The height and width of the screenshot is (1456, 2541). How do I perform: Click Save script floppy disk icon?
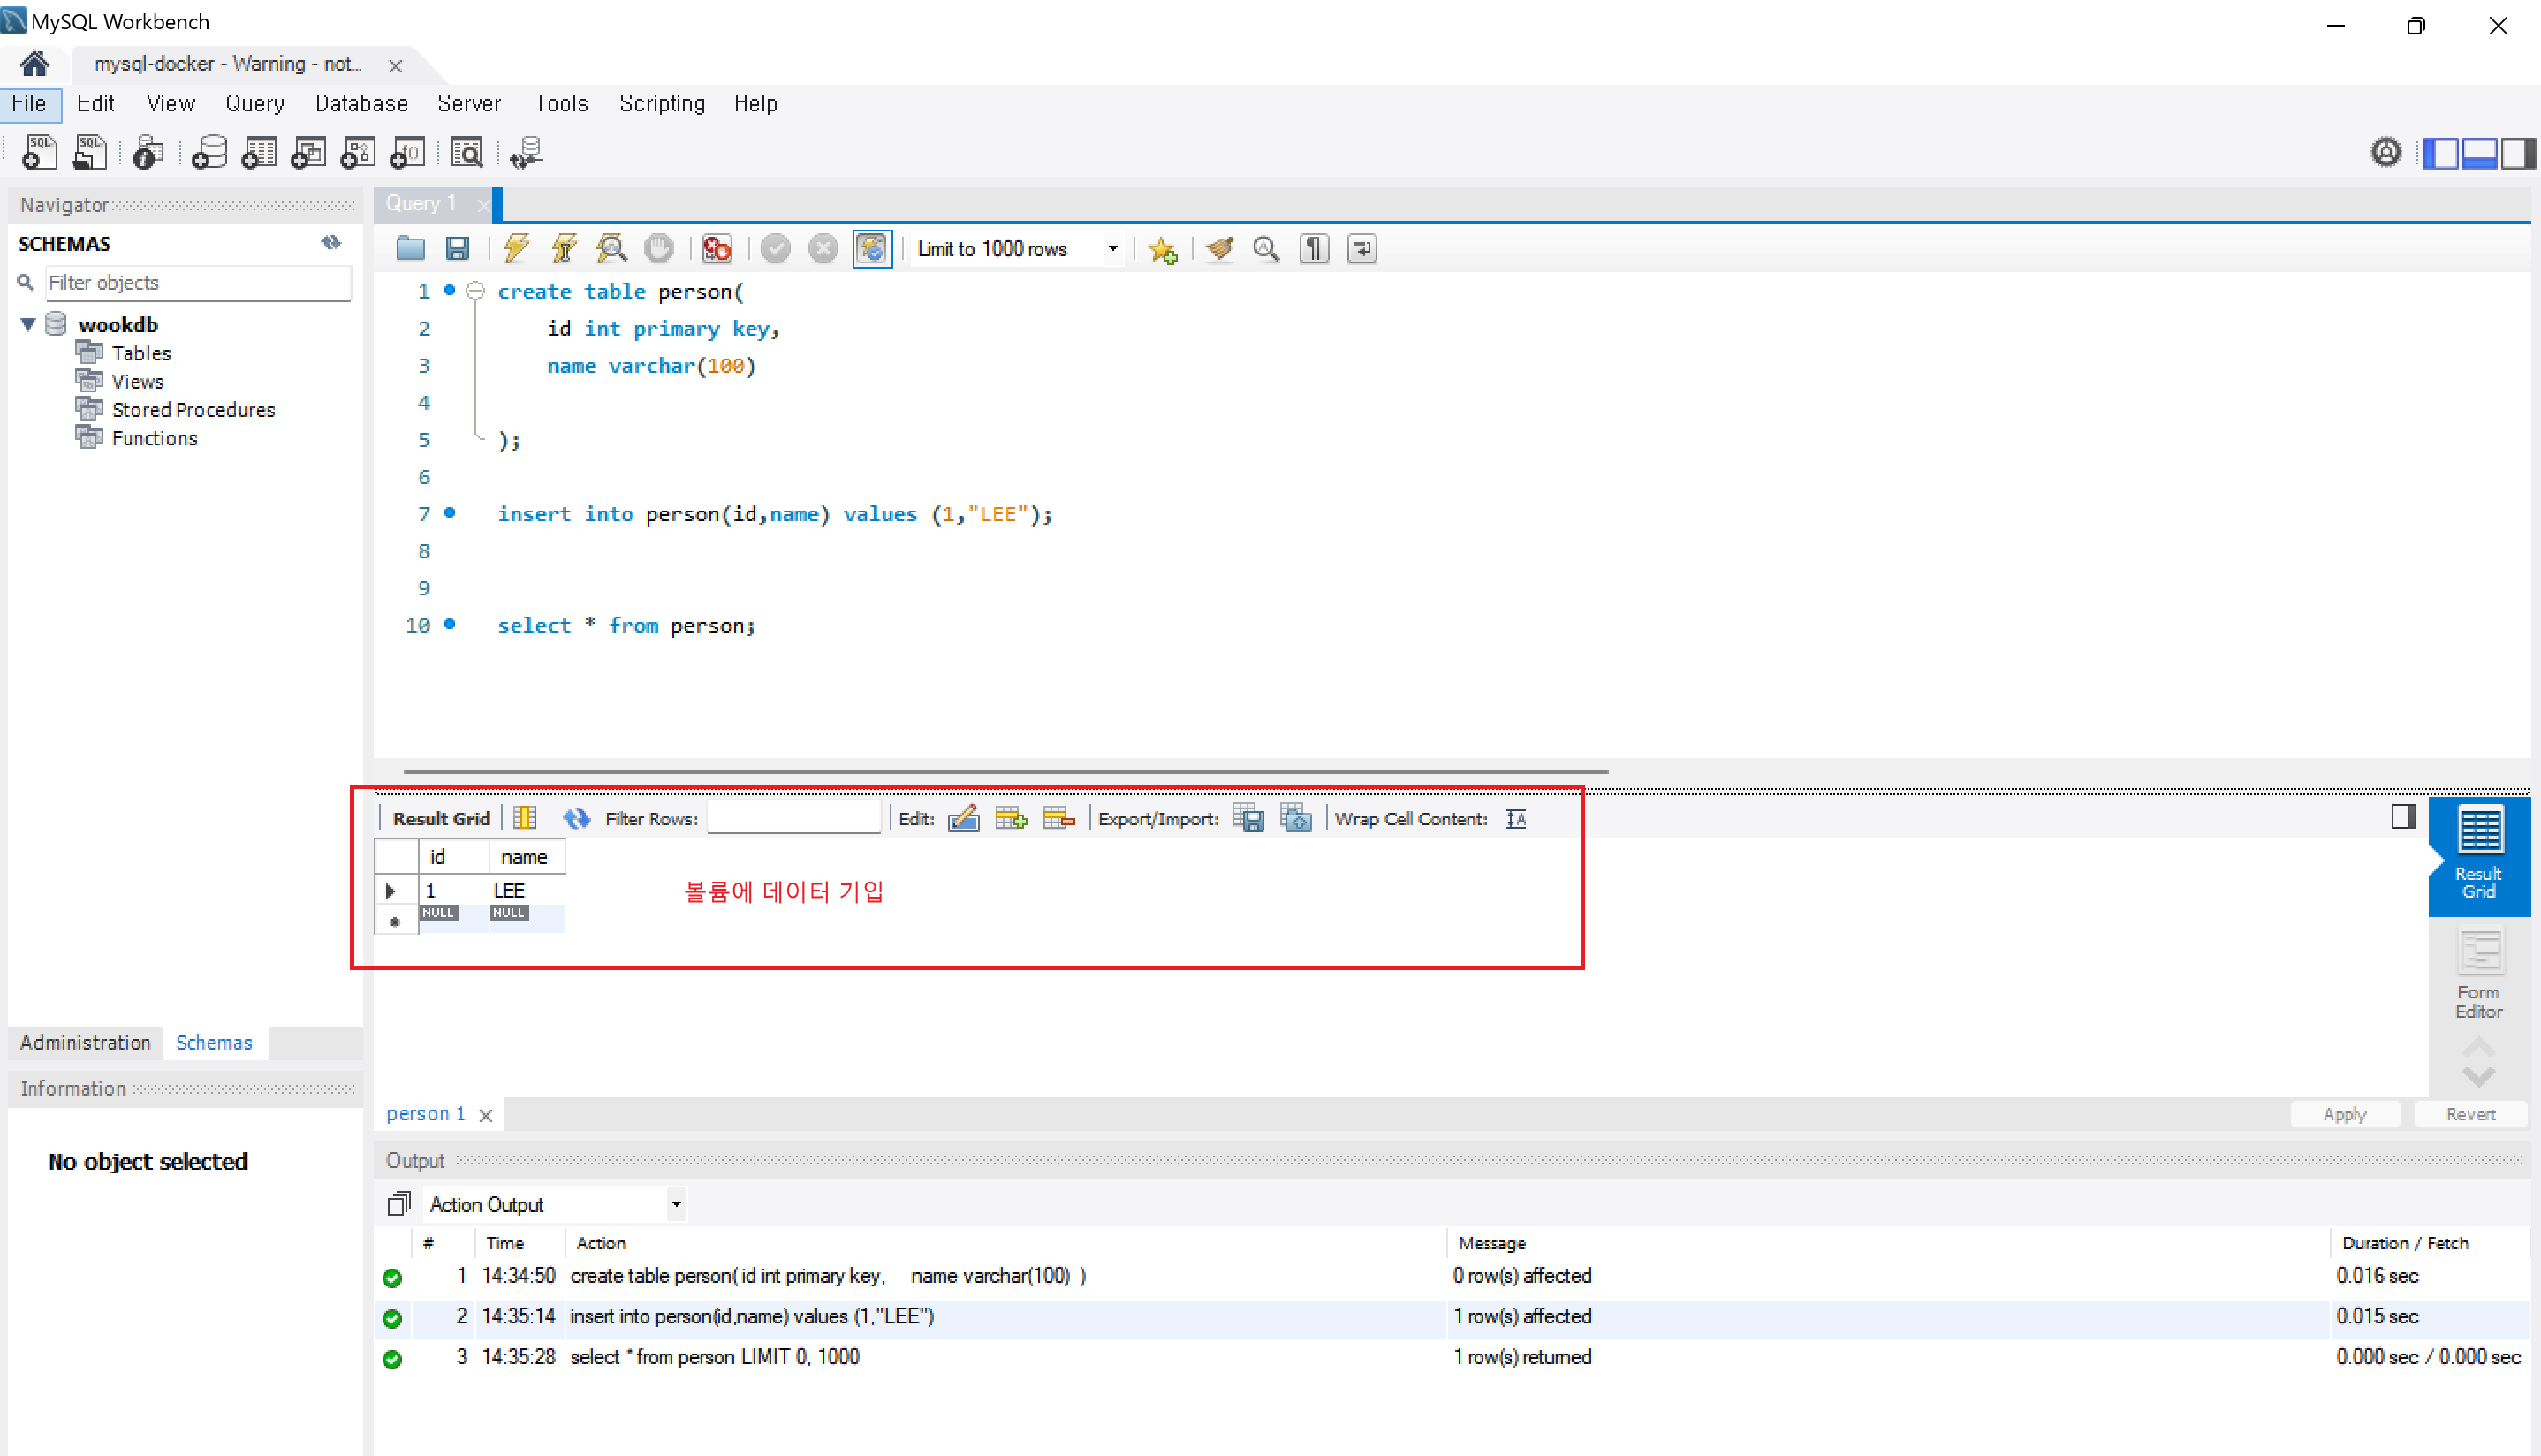[458, 248]
